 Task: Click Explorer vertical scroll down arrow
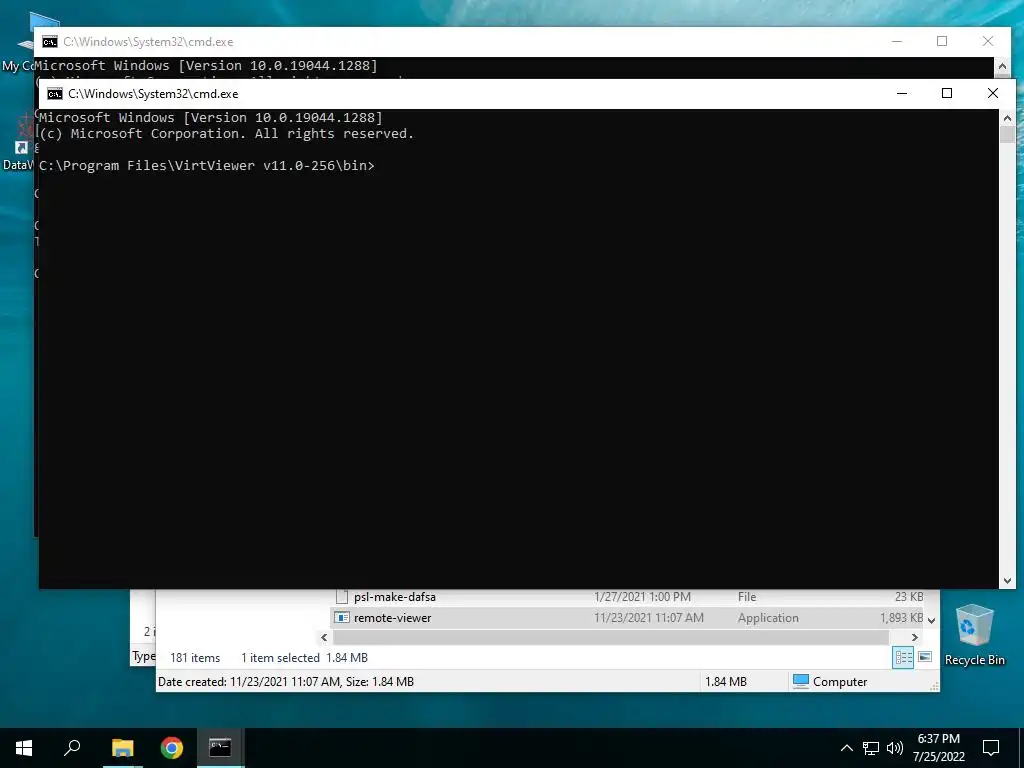[x=932, y=621]
